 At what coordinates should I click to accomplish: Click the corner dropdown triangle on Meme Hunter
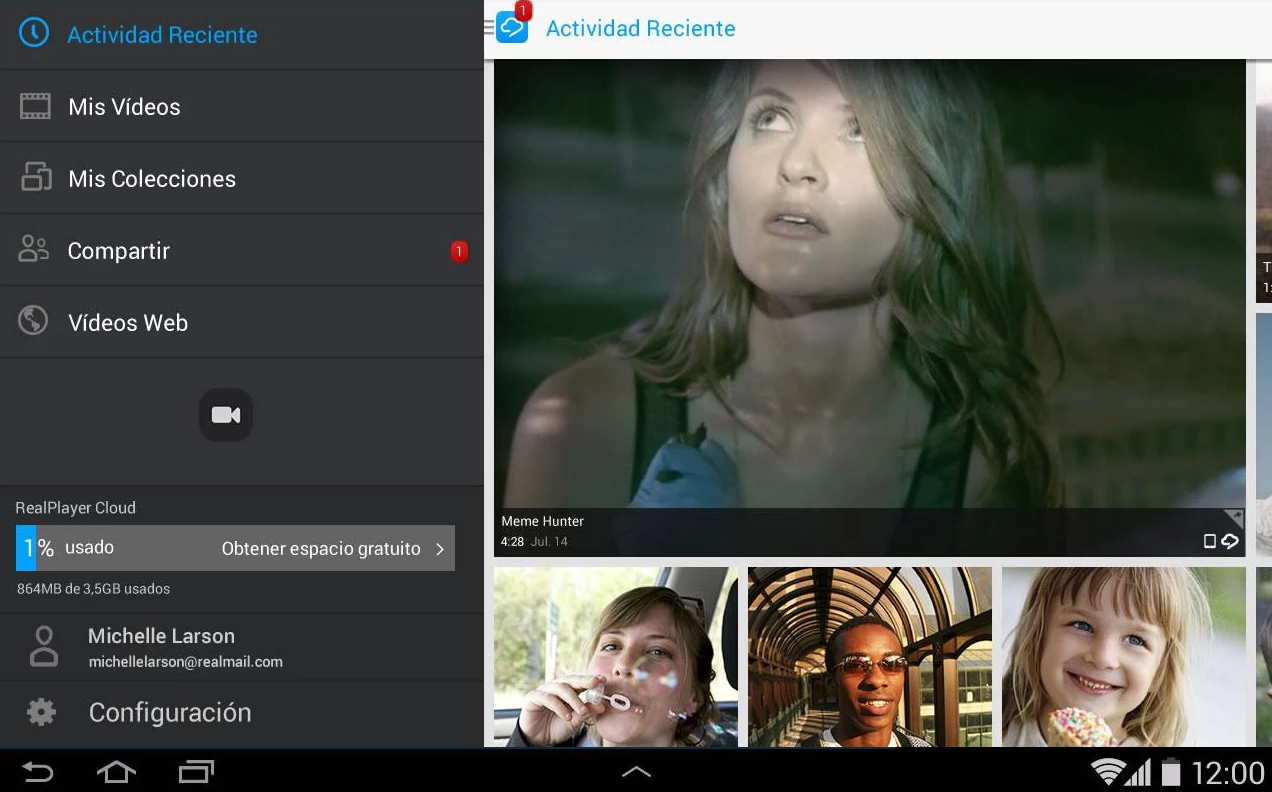[1236, 518]
